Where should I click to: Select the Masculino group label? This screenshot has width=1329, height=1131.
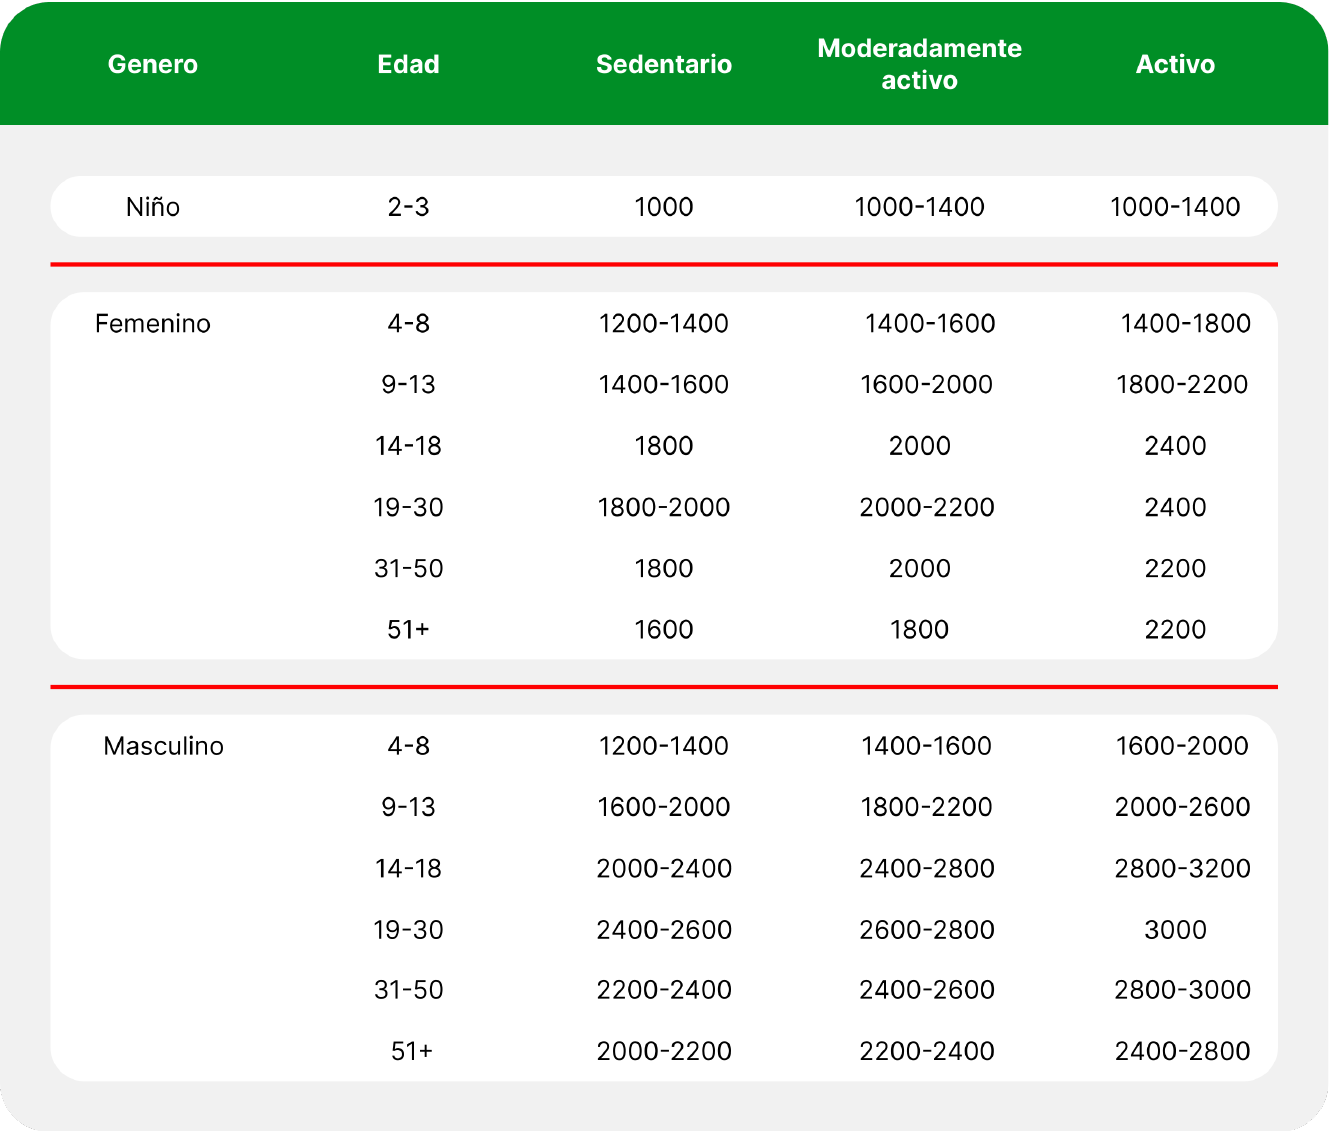(163, 746)
